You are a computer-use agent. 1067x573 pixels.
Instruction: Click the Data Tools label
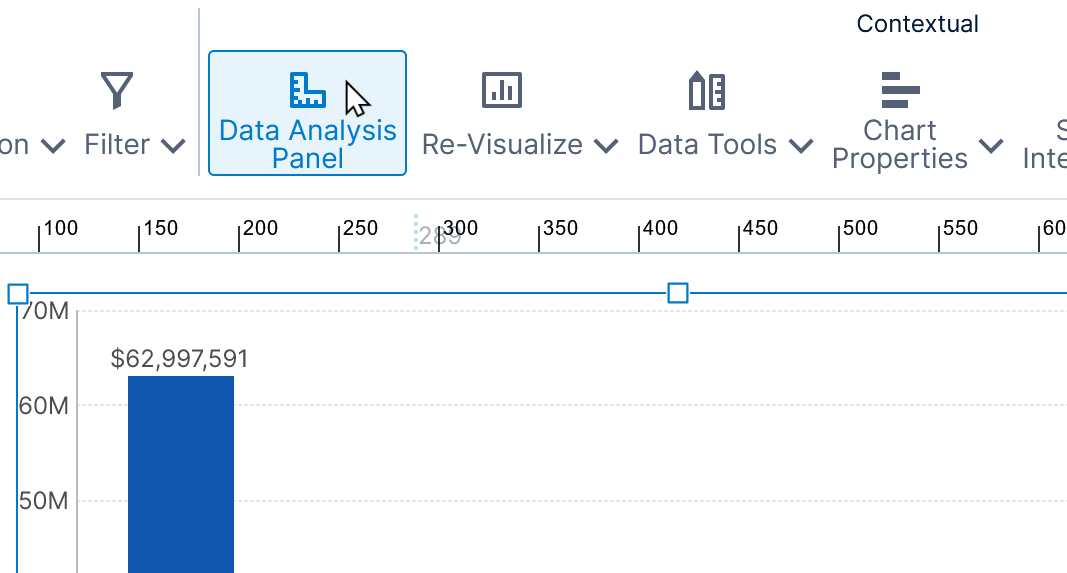(707, 145)
